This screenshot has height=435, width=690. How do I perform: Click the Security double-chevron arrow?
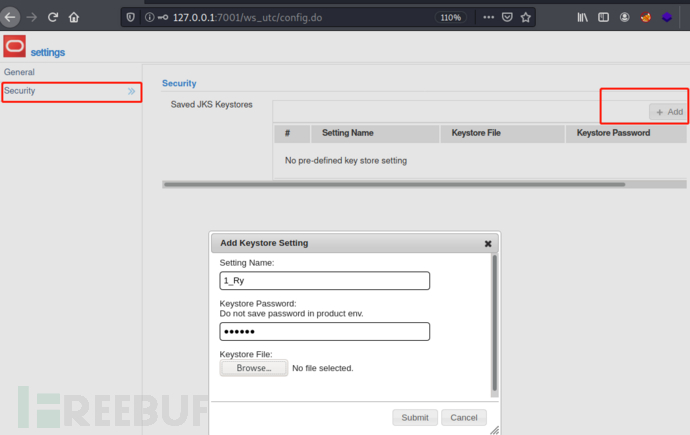[131, 91]
